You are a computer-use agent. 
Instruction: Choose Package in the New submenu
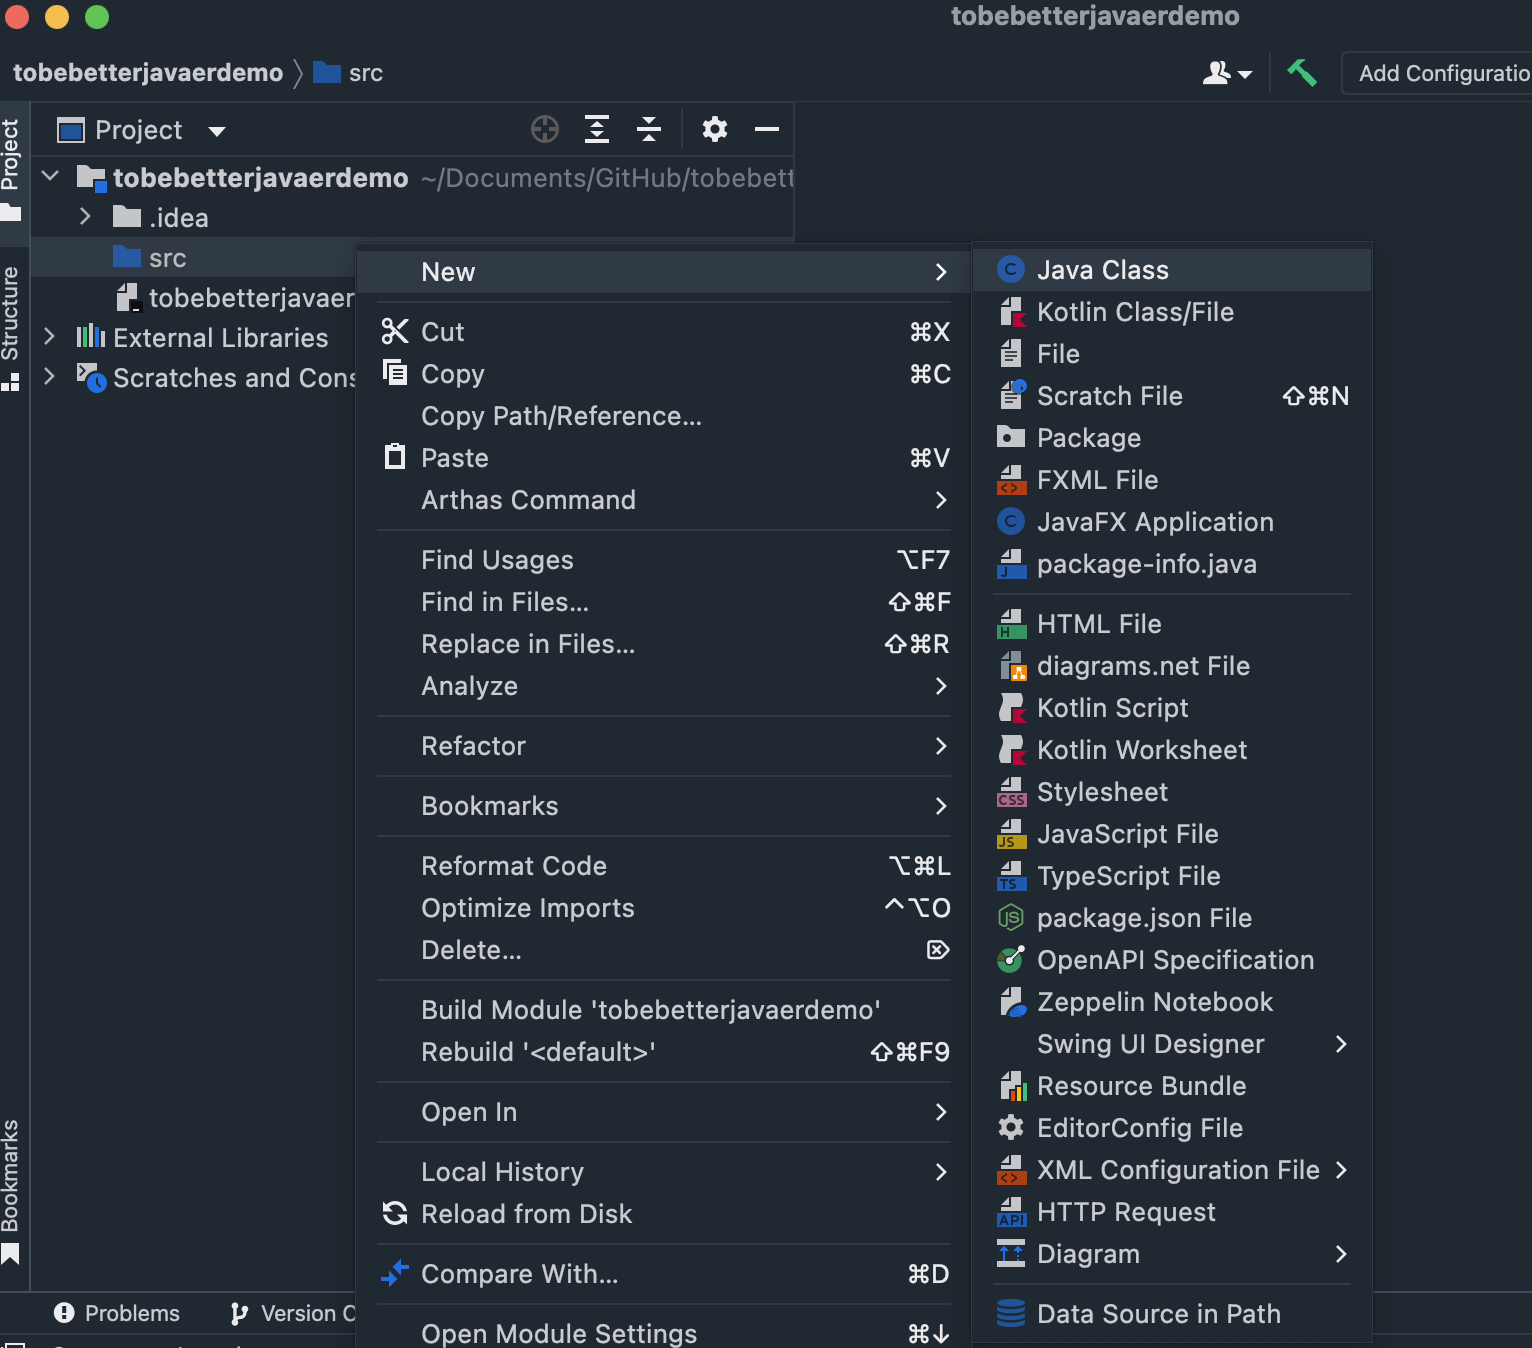(x=1088, y=438)
